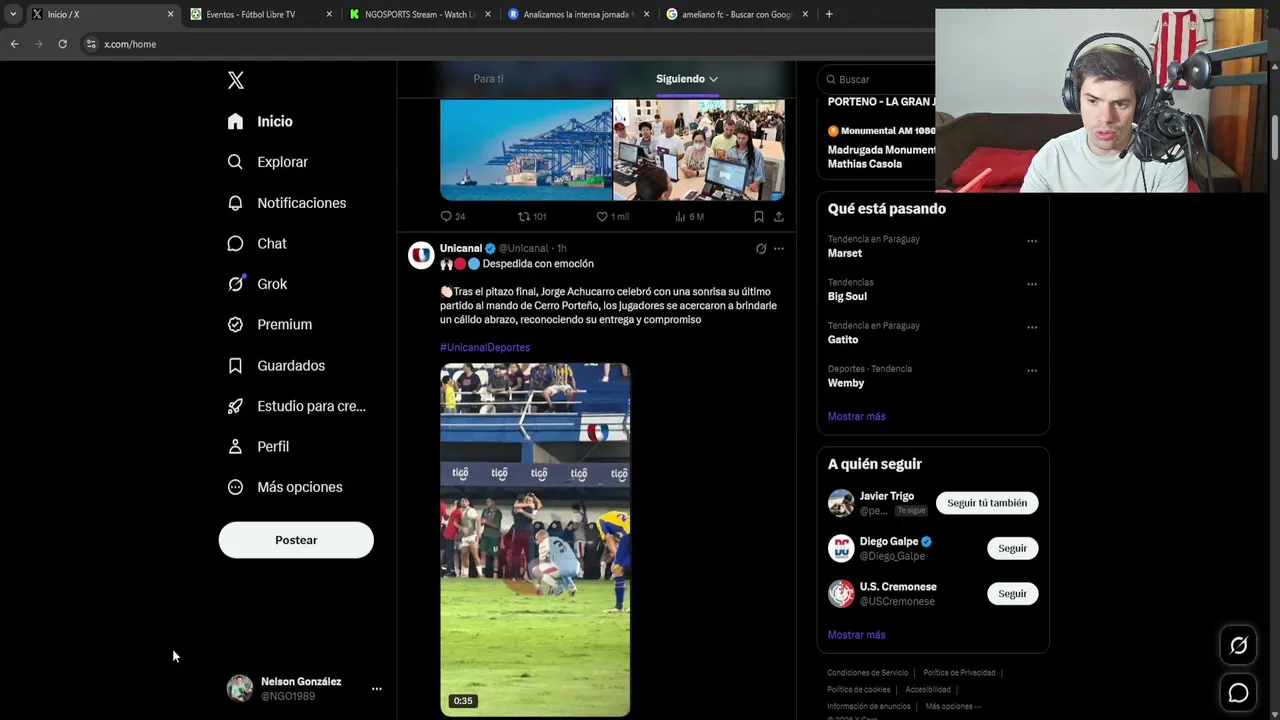Open more options for Gatito trend

click(x=1032, y=327)
